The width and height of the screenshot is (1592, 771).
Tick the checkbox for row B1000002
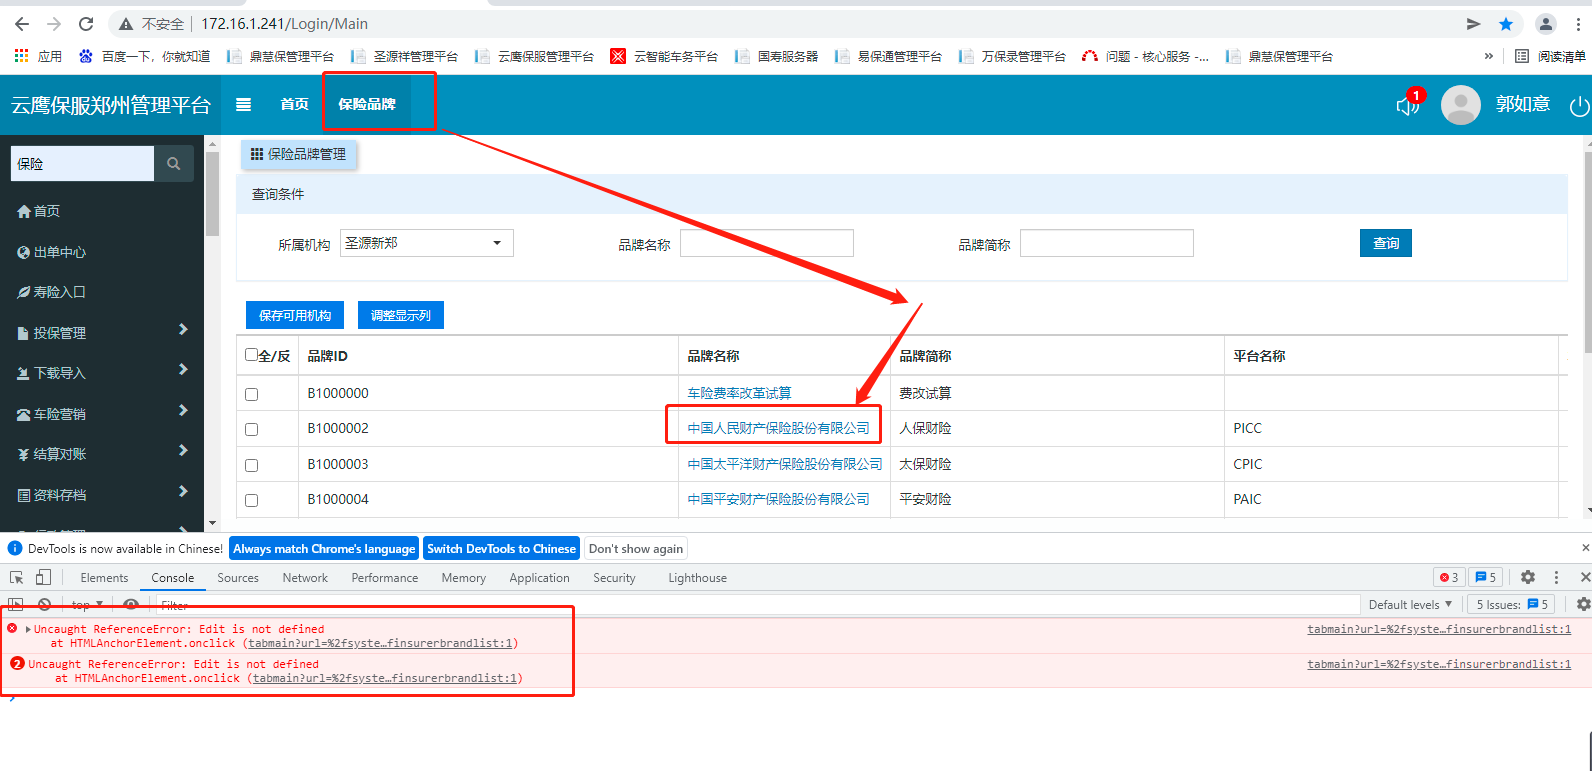(x=252, y=429)
